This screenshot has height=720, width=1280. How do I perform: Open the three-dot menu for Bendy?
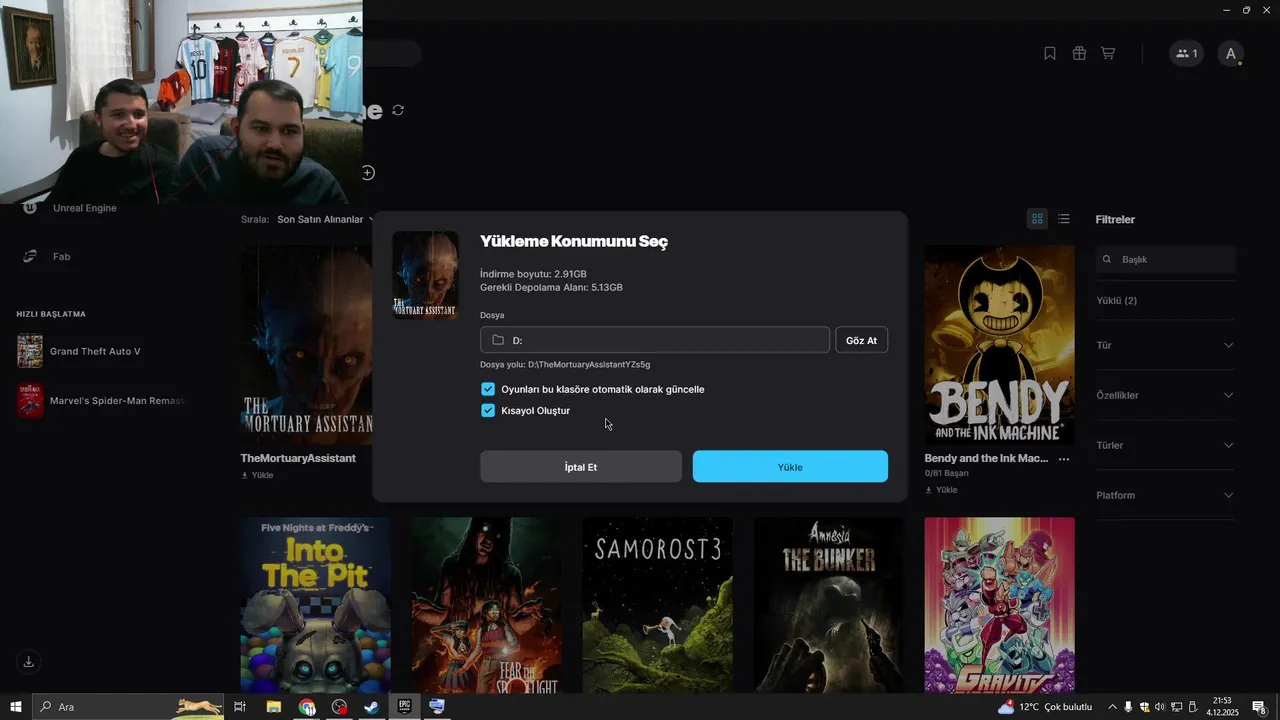1064,459
